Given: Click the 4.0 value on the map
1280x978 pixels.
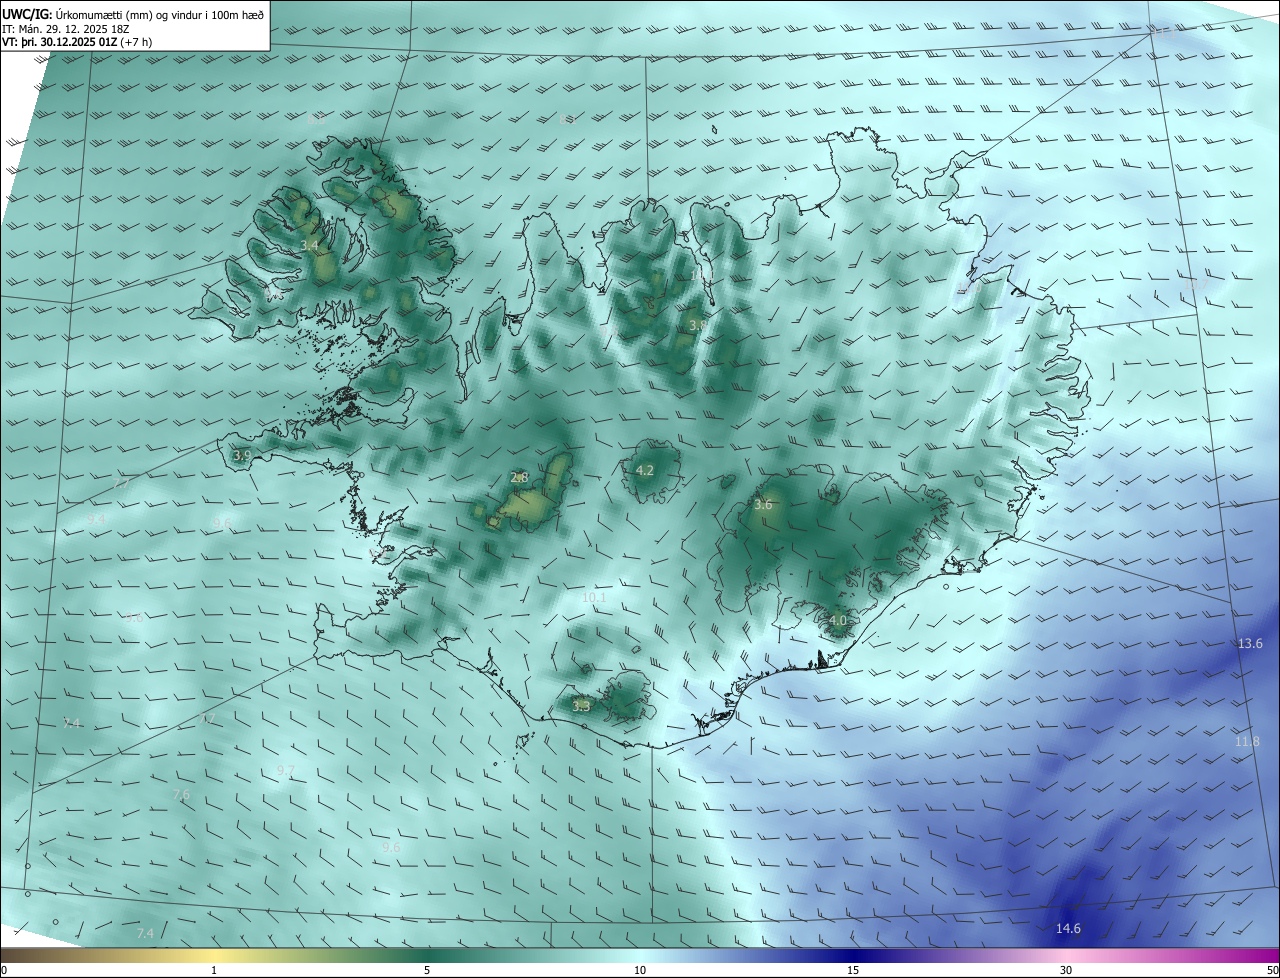Looking at the screenshot, I should click(x=838, y=621).
